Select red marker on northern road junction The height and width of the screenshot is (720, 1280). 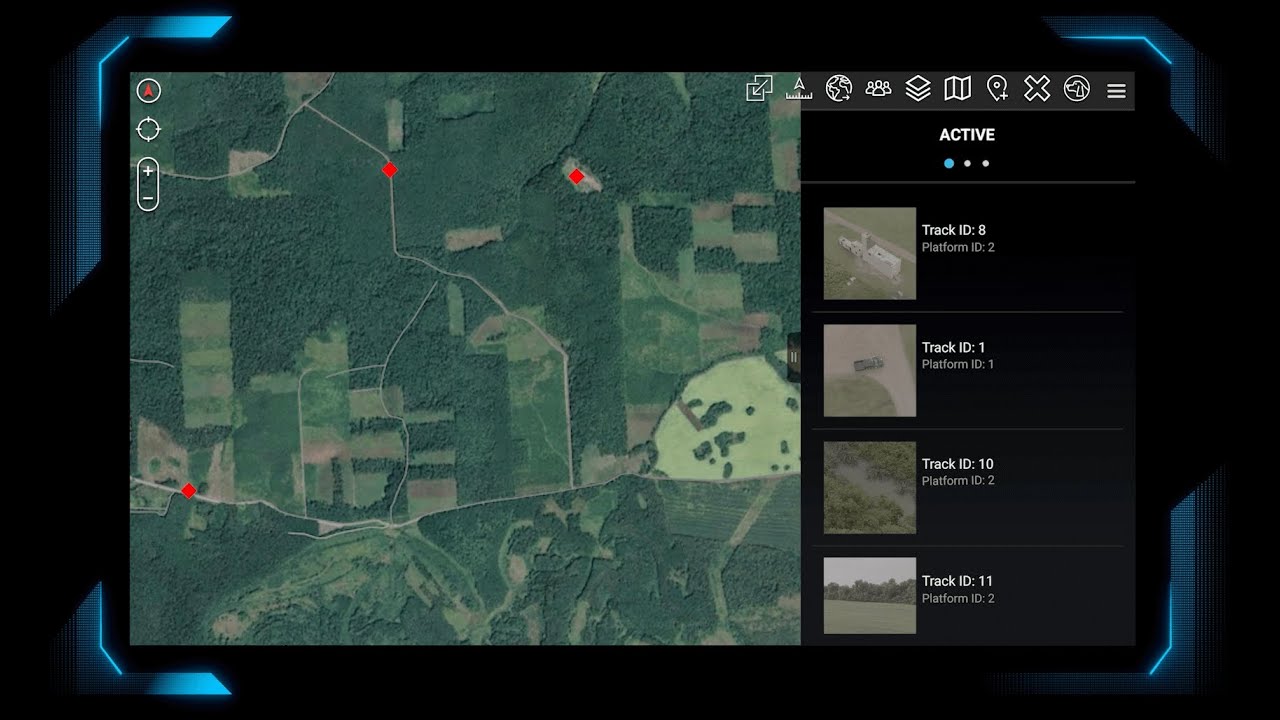click(390, 170)
